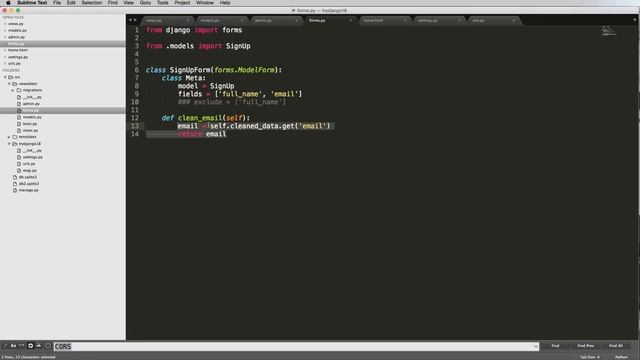640x360 pixels.
Task: Open the Selection menu
Action: click(x=91, y=3)
